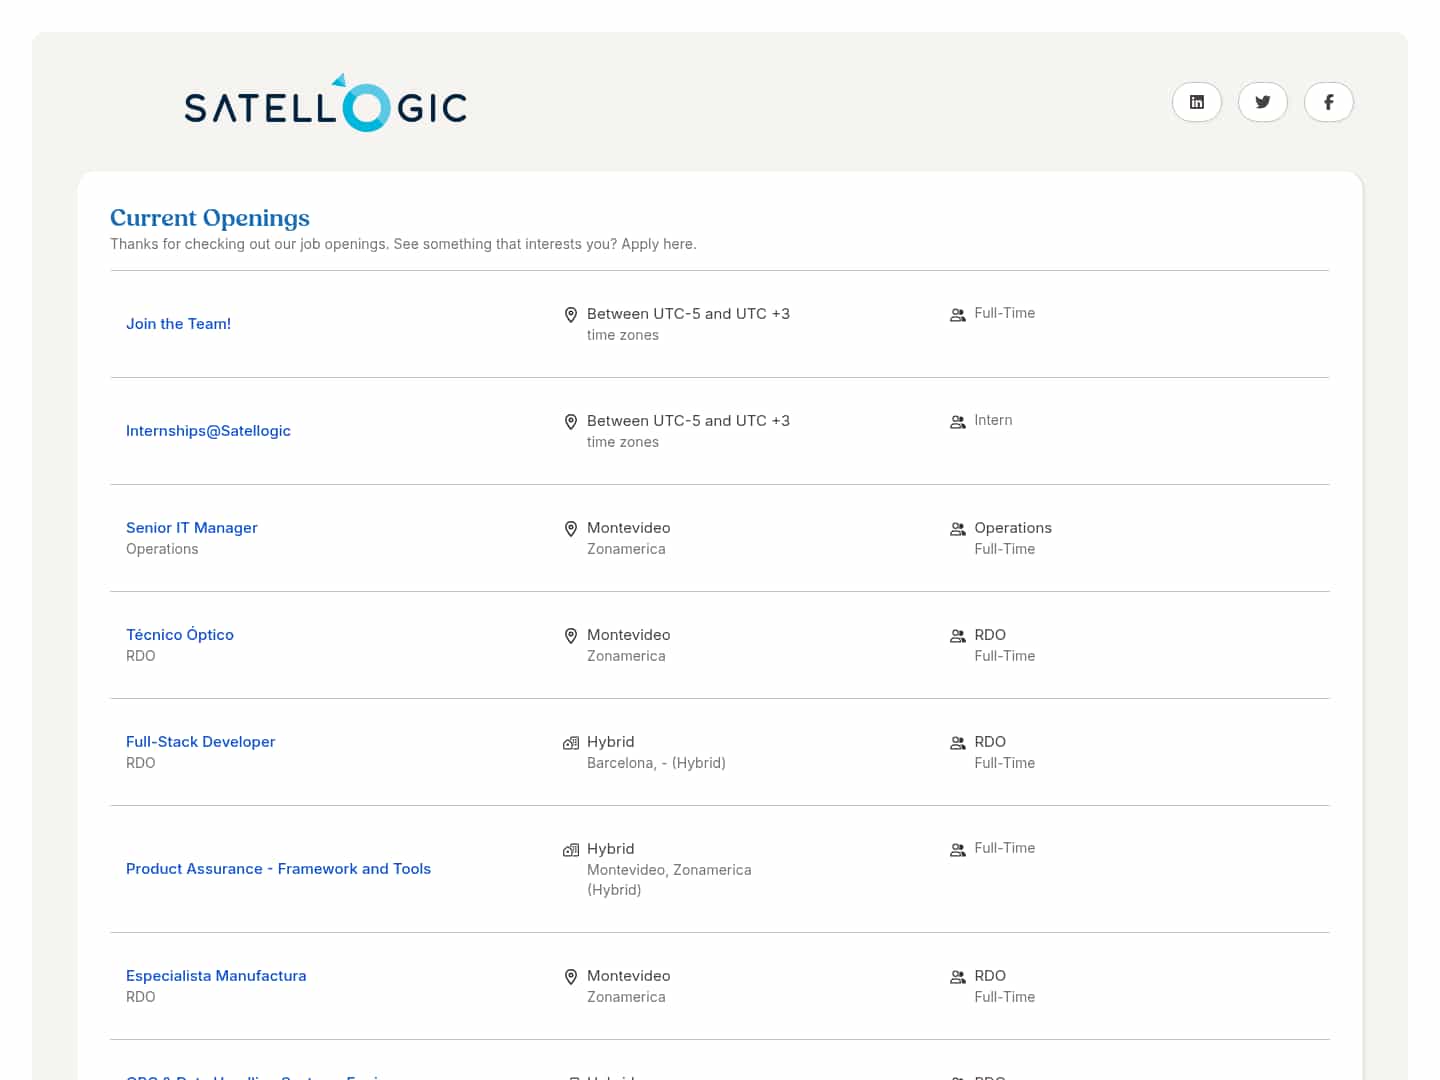Click the Satellogic logo

(325, 104)
